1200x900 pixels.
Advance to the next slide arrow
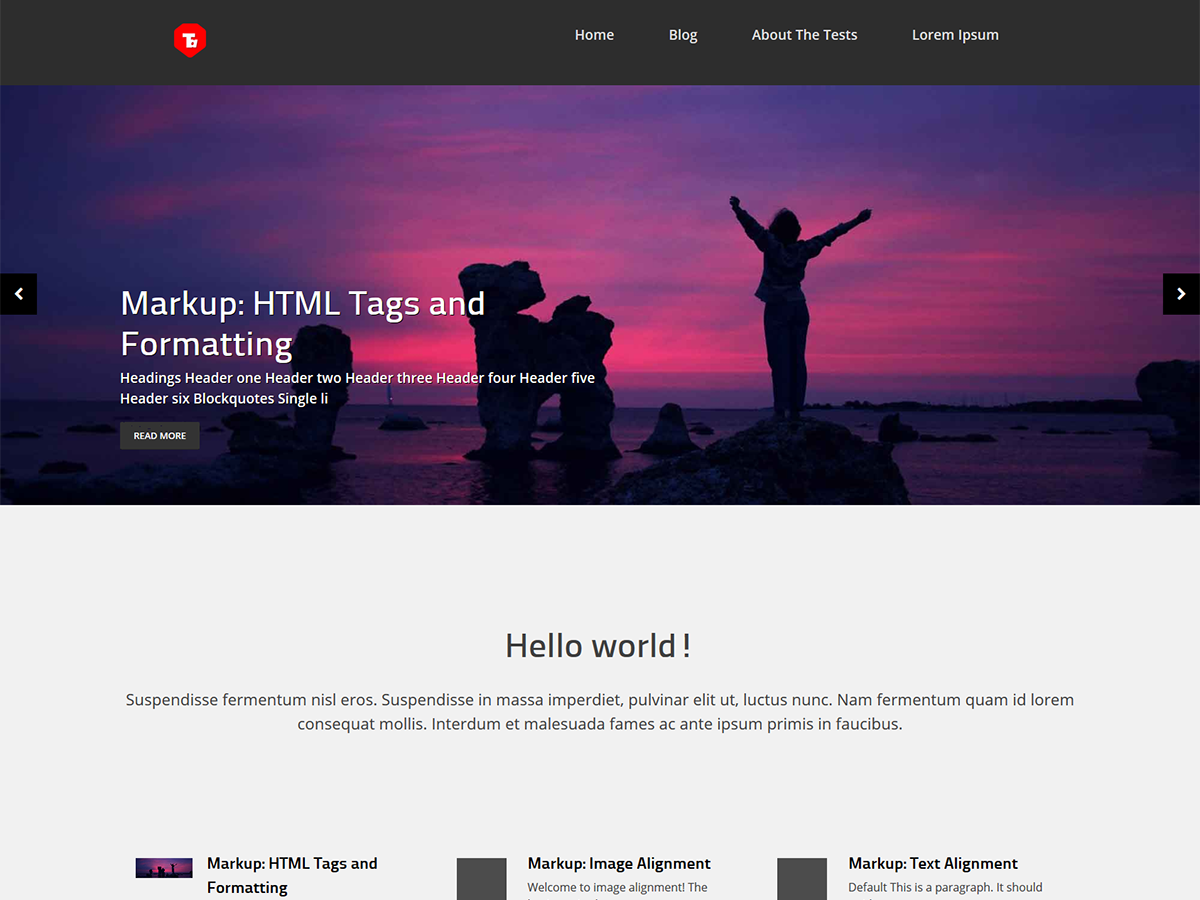[1181, 294]
